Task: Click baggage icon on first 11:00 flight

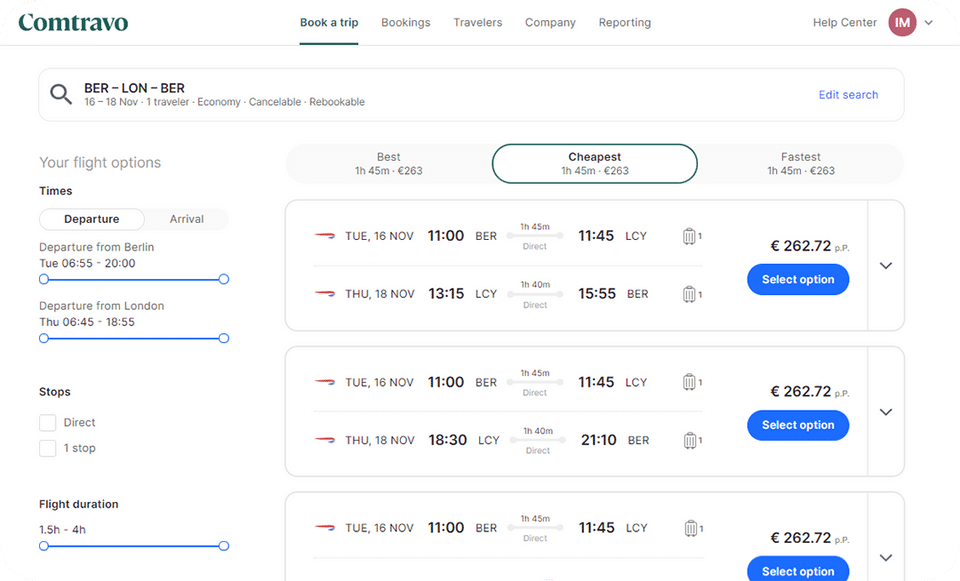Action: click(689, 237)
